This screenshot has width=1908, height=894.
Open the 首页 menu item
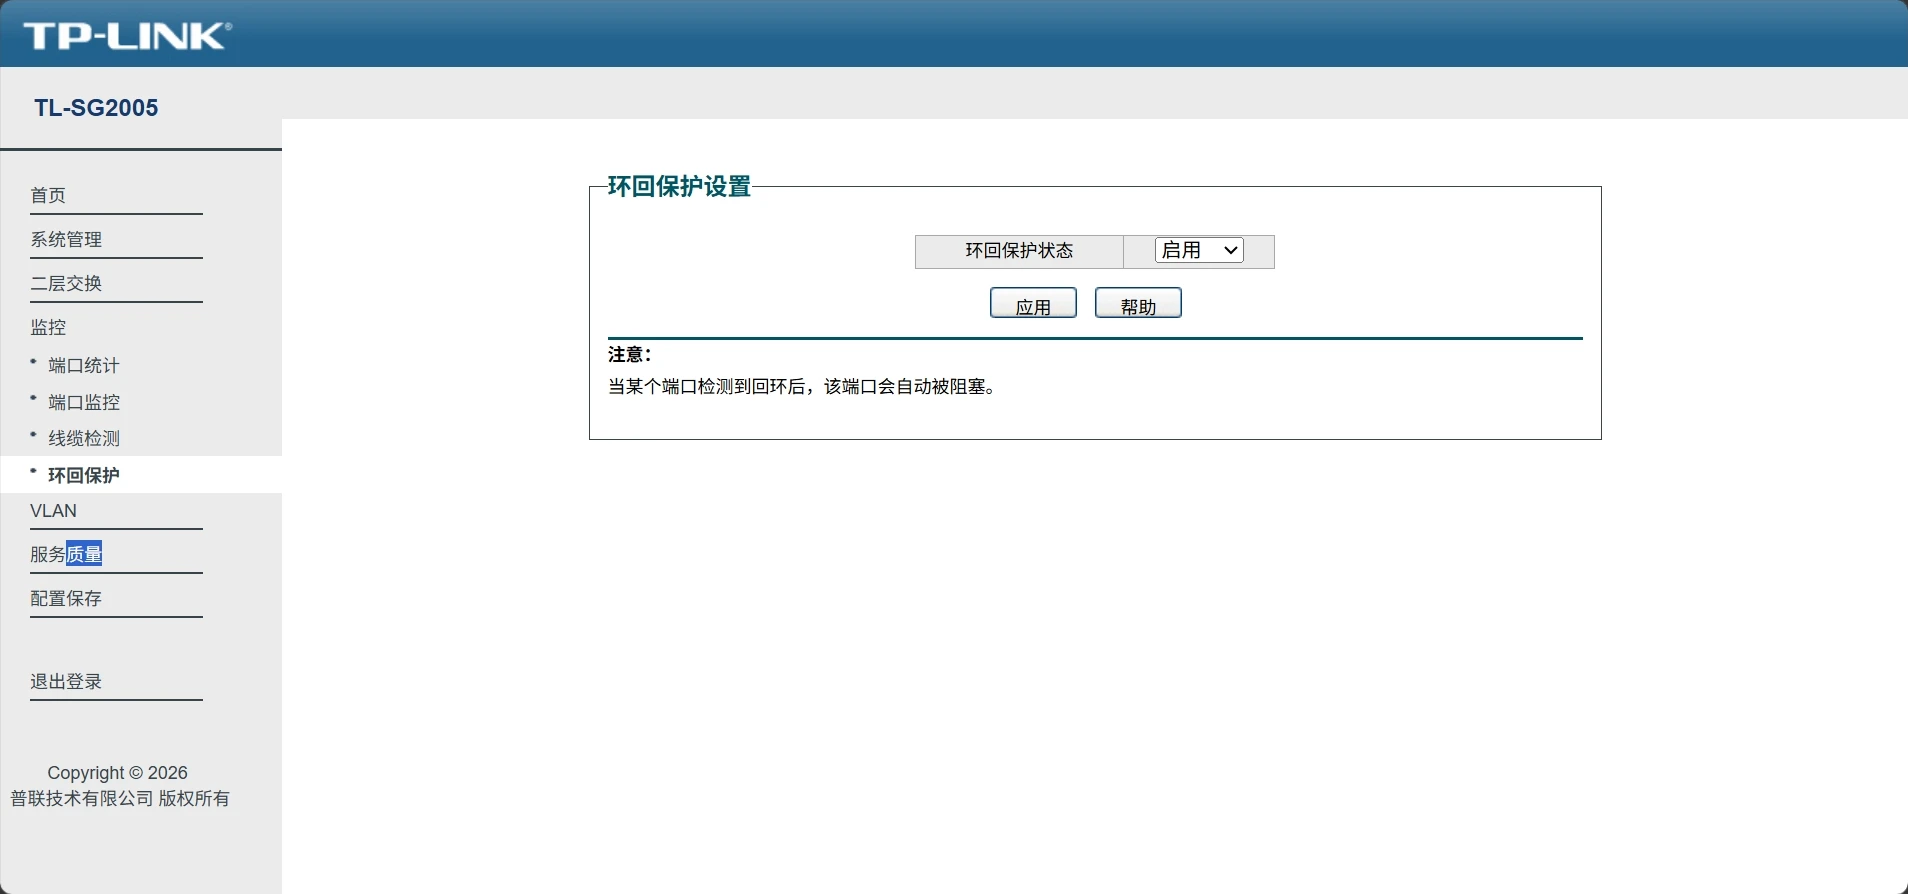coord(48,195)
